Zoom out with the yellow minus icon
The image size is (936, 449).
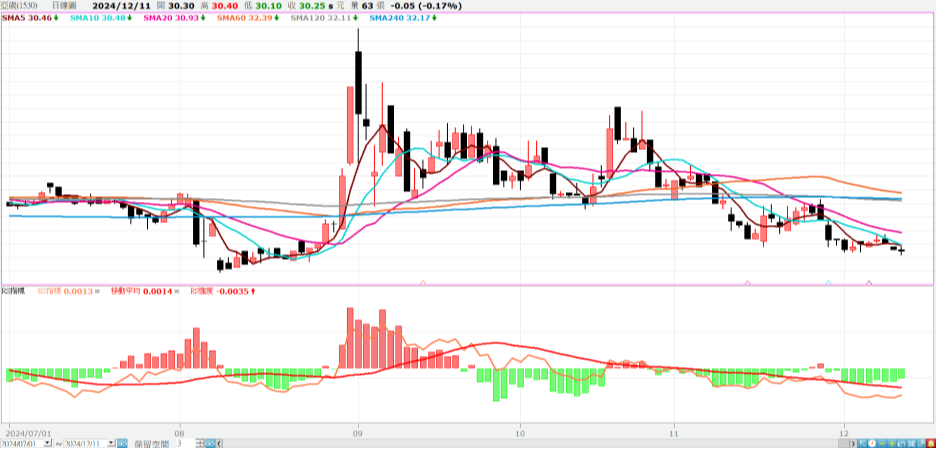(x=882, y=444)
